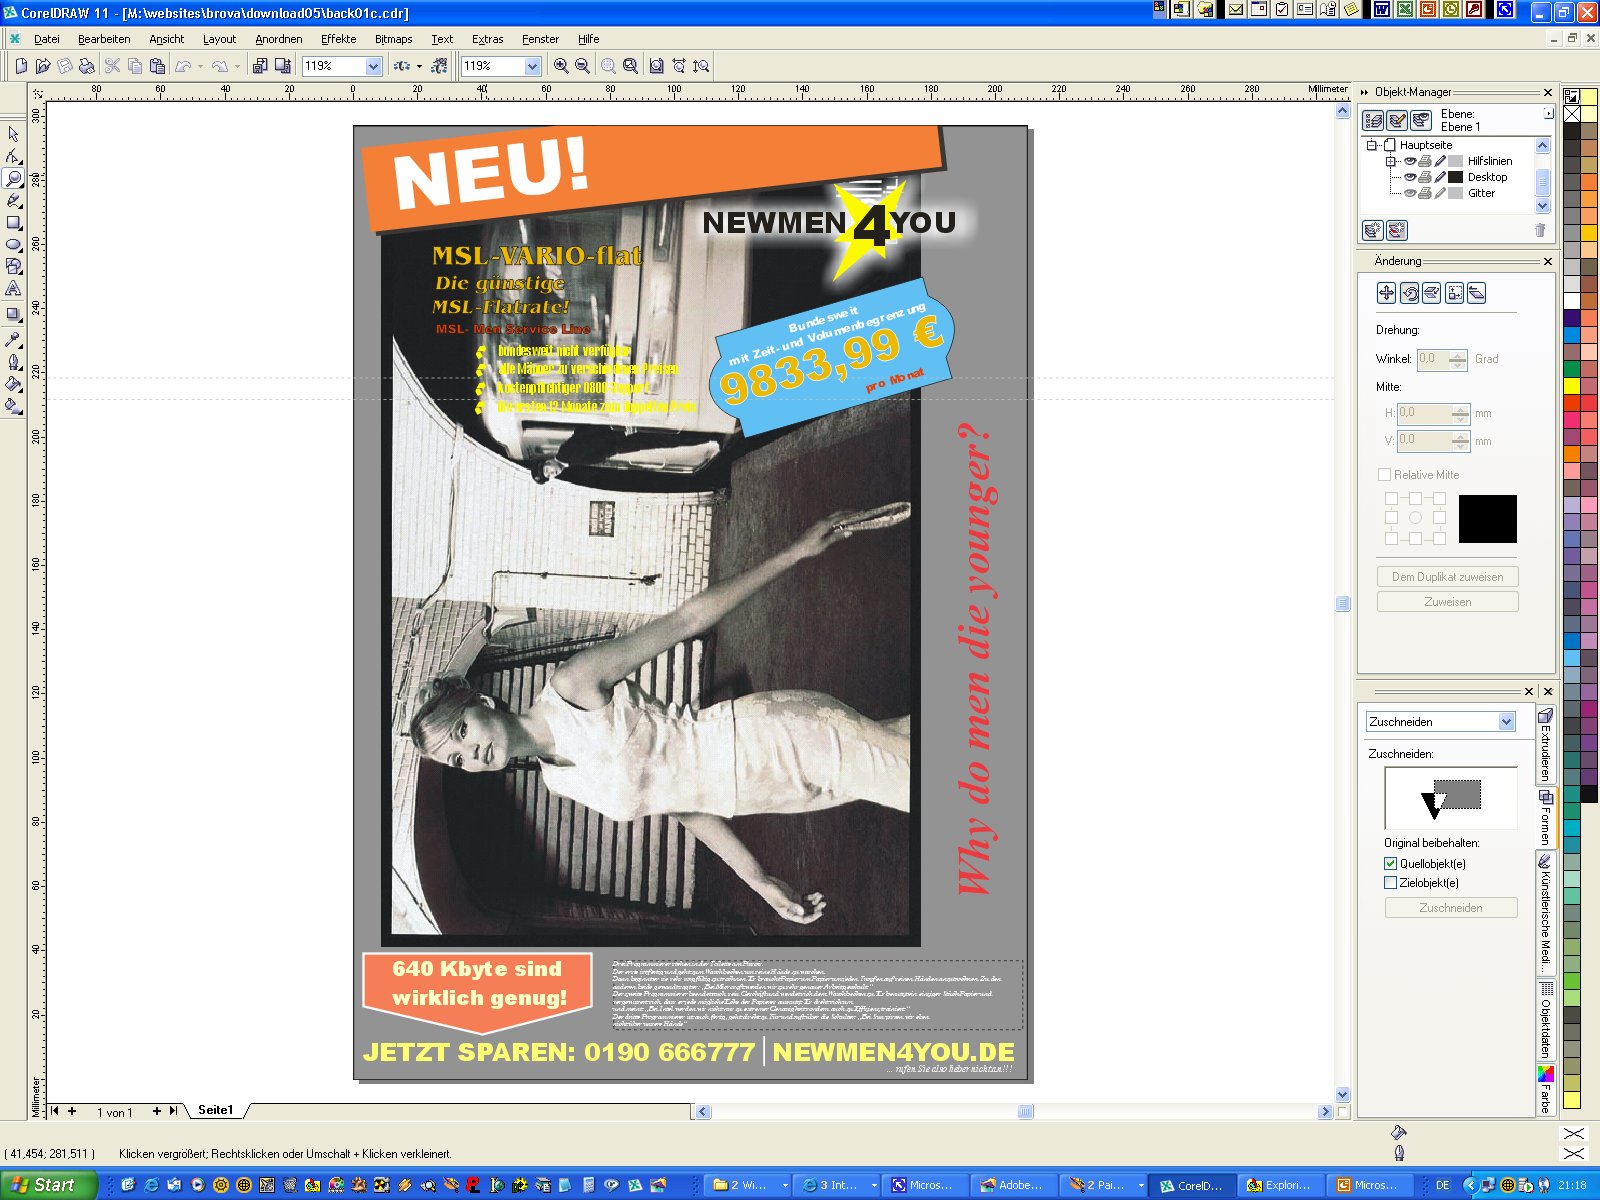1600x1200 pixels.
Task: Click the Zuweisen button
Action: [1447, 602]
